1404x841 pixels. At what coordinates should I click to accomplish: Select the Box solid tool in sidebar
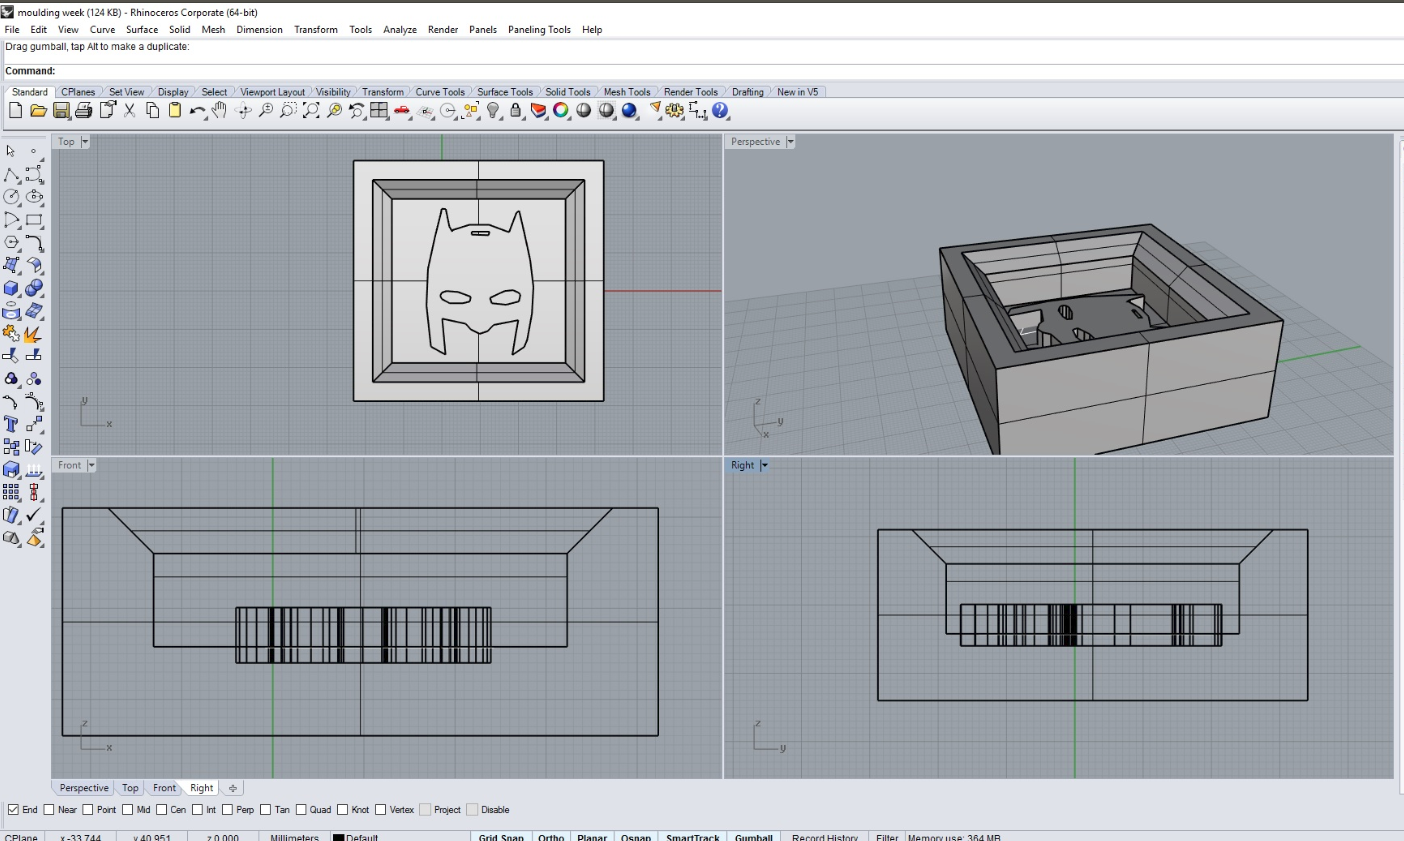[11, 288]
